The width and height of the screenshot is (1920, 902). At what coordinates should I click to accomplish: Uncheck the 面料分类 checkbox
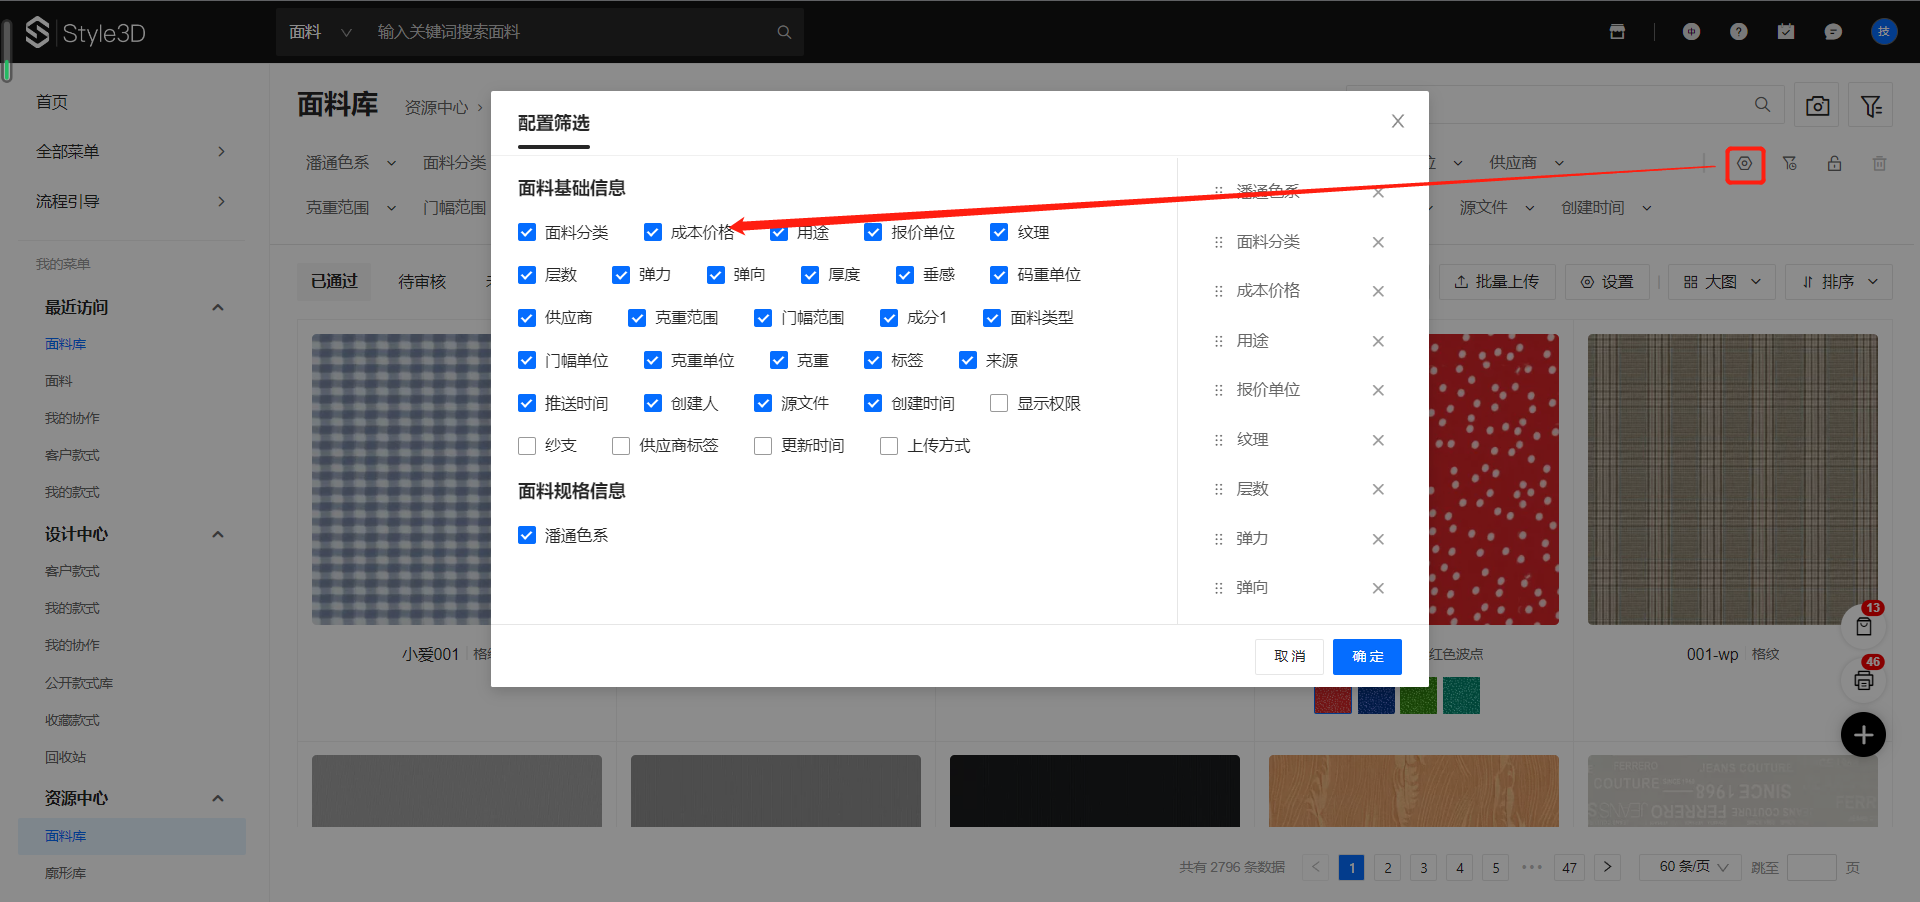coord(527,232)
